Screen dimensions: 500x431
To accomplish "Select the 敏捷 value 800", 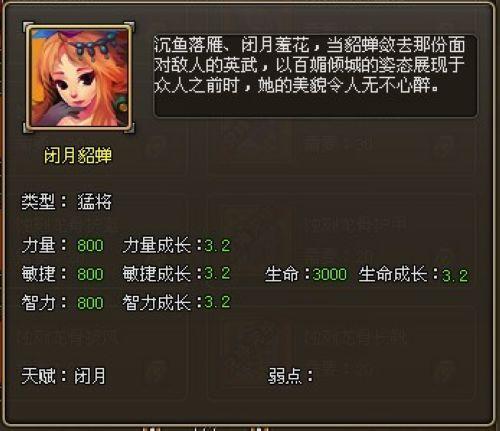I will (90, 275).
